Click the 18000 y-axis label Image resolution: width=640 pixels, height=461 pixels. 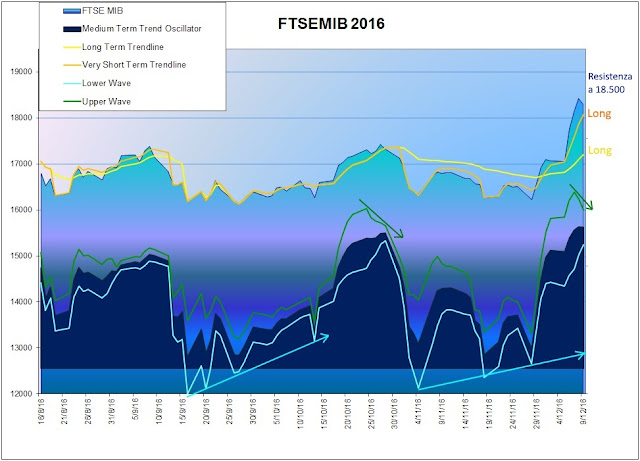[22, 118]
